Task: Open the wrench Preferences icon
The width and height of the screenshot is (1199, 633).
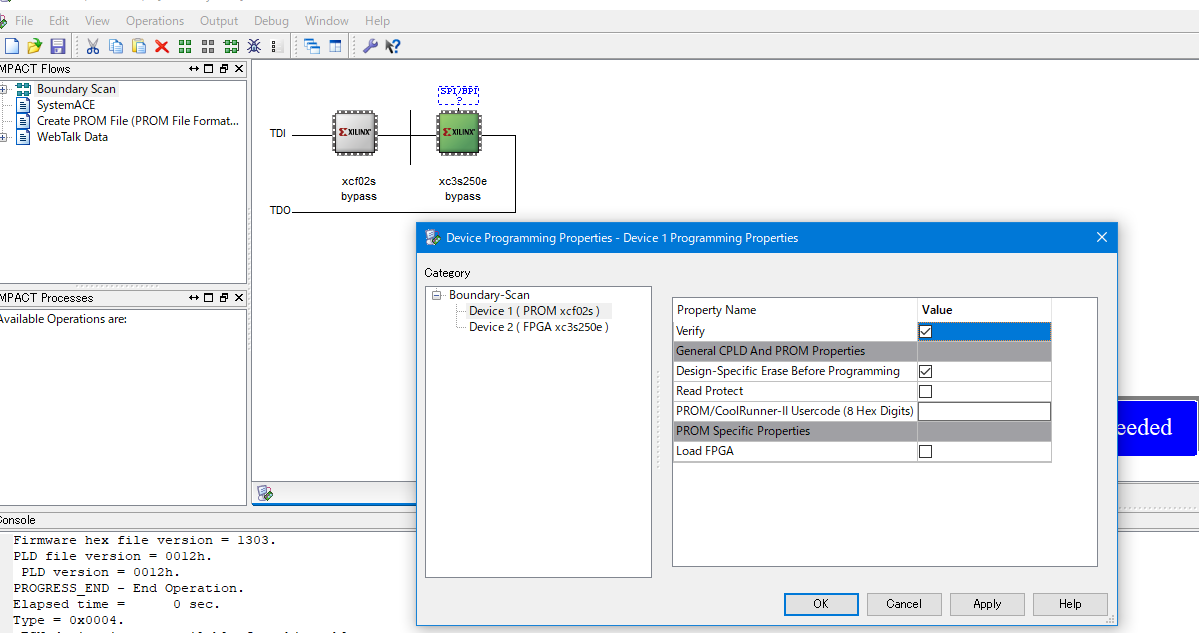Action: pos(370,46)
